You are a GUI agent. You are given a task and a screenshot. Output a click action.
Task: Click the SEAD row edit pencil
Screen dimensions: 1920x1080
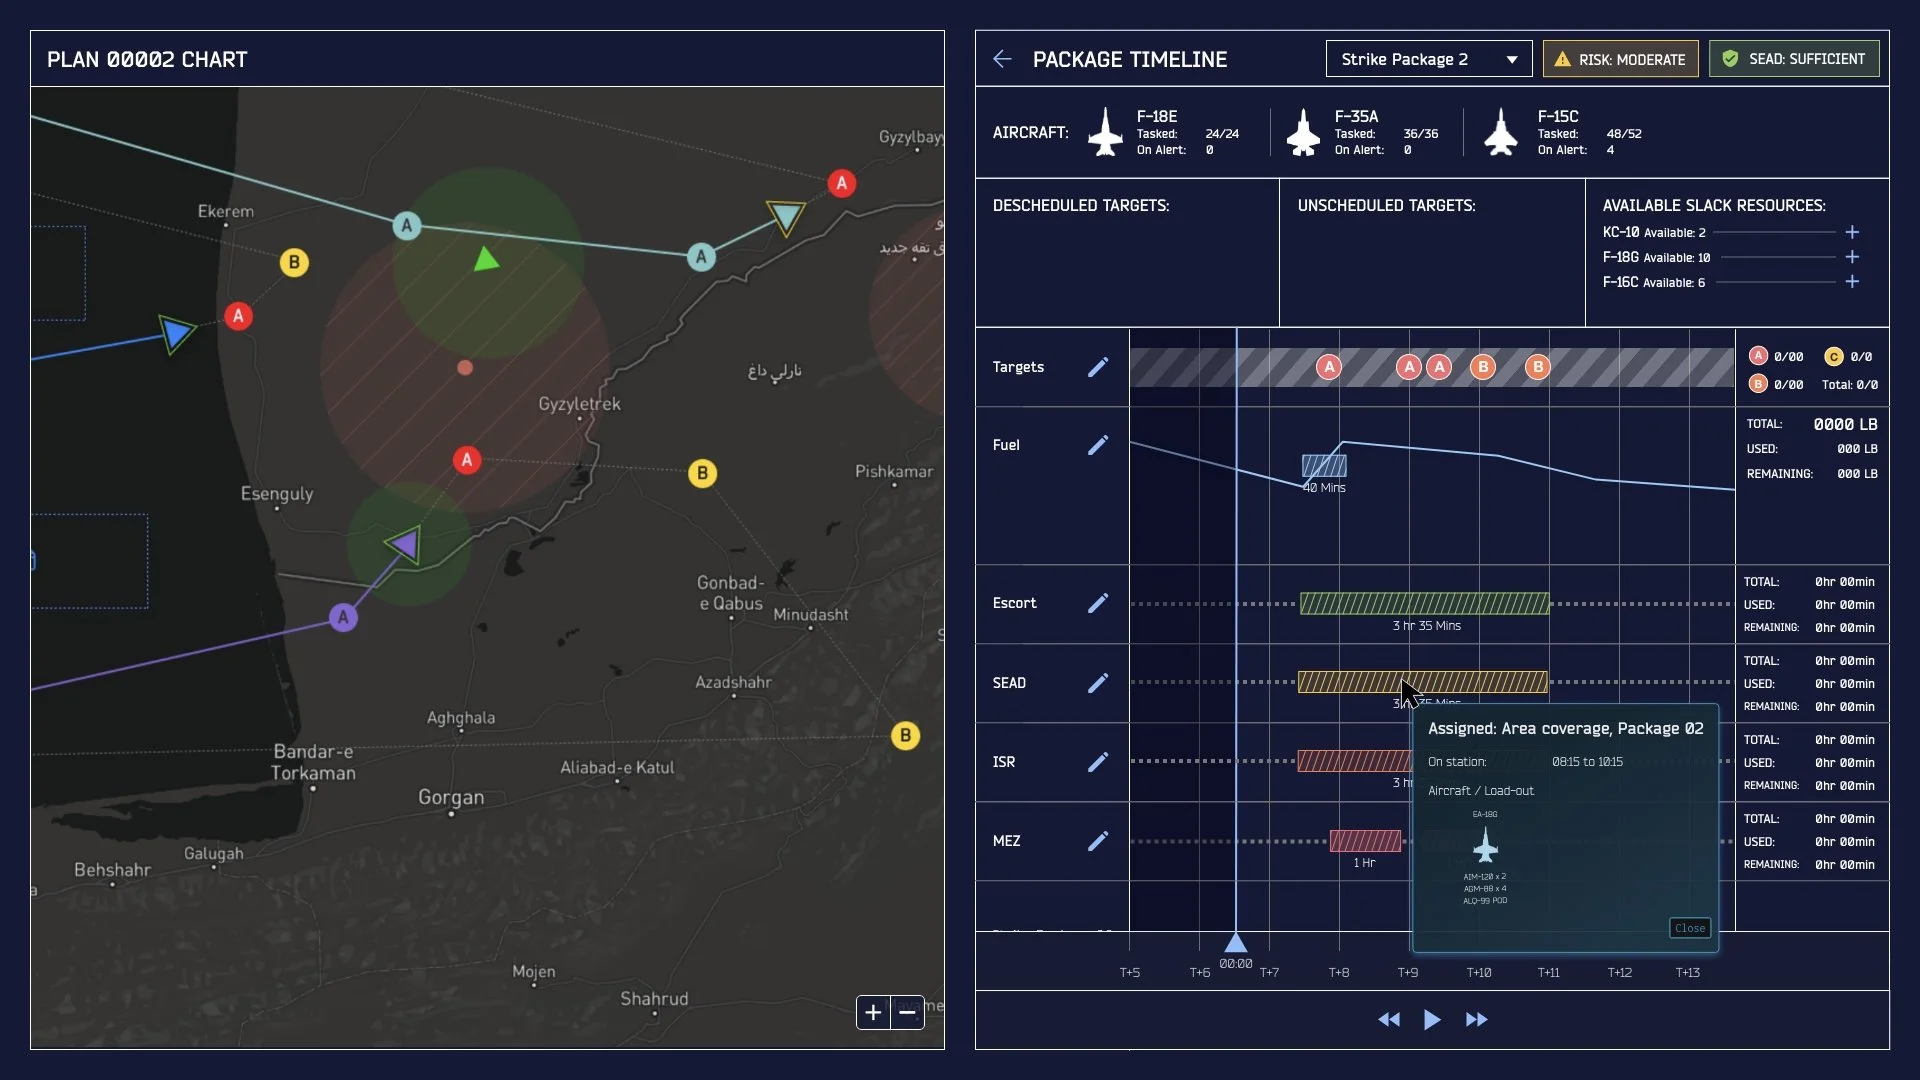coord(1097,683)
